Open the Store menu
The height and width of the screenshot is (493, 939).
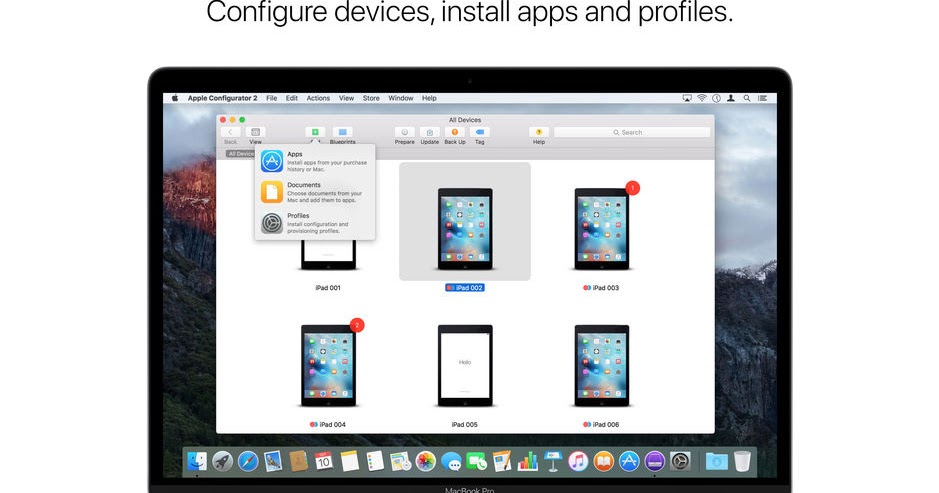tap(371, 98)
